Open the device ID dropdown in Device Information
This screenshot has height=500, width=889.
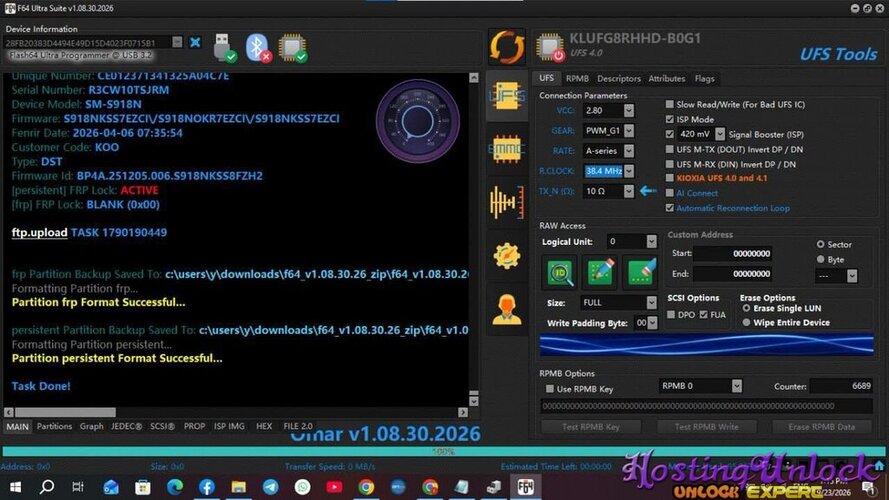177,42
